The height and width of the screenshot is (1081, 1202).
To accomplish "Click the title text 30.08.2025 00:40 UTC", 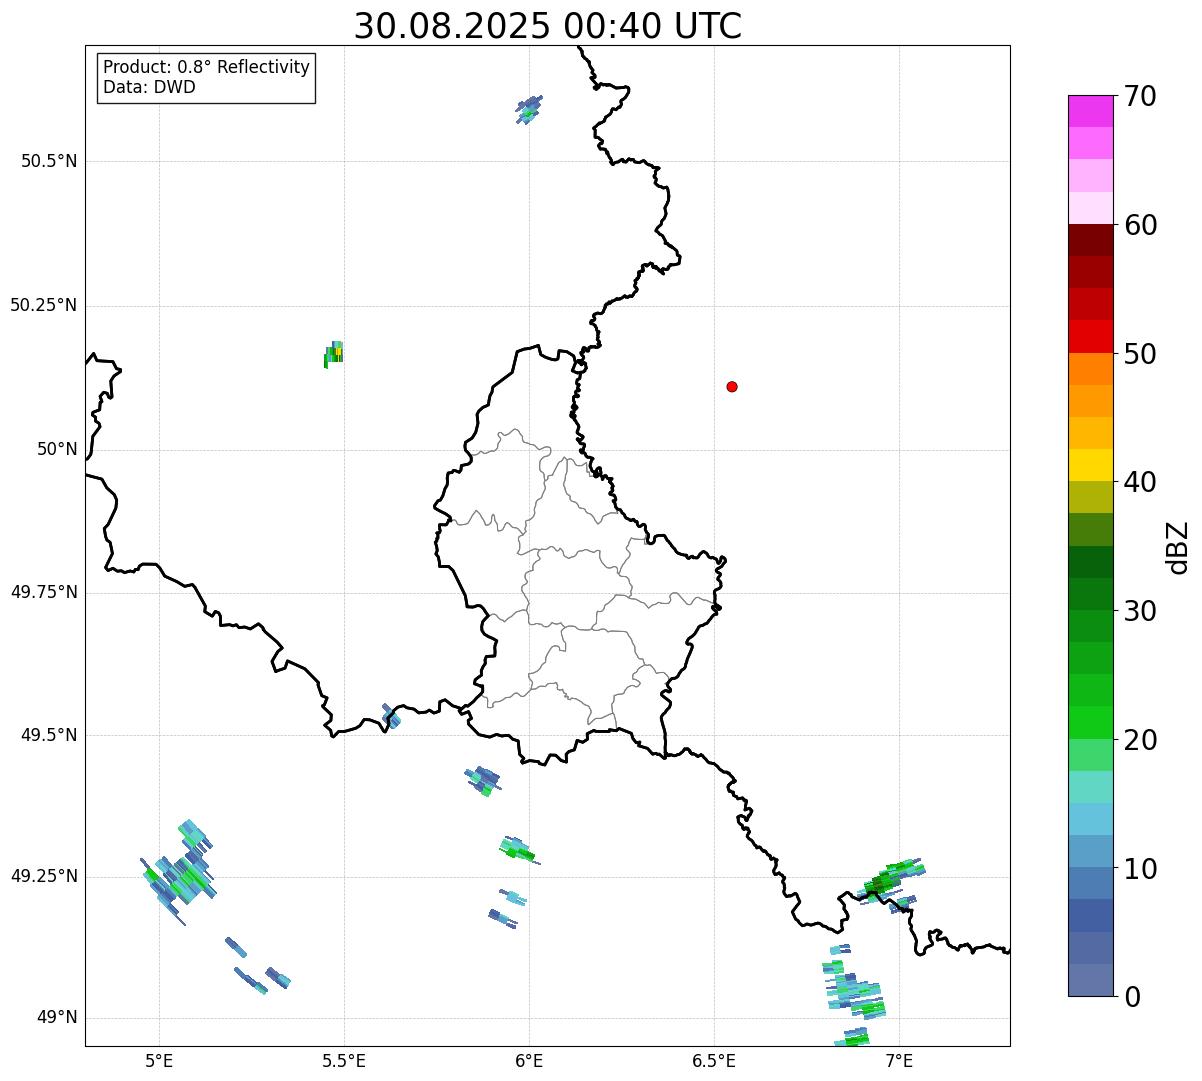I will tap(547, 26).
